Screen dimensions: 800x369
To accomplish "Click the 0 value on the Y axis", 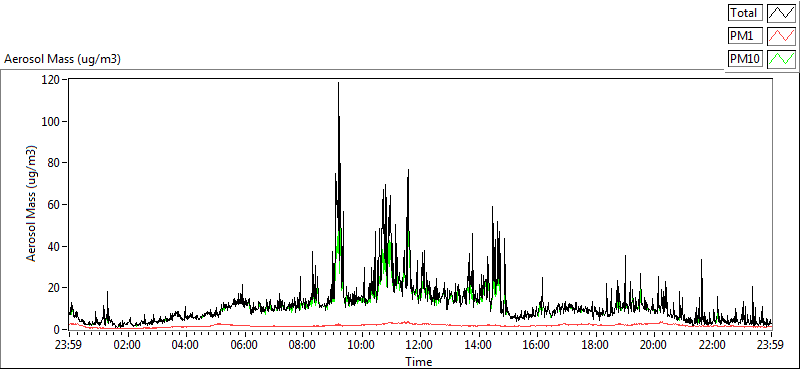I will [x=57, y=330].
